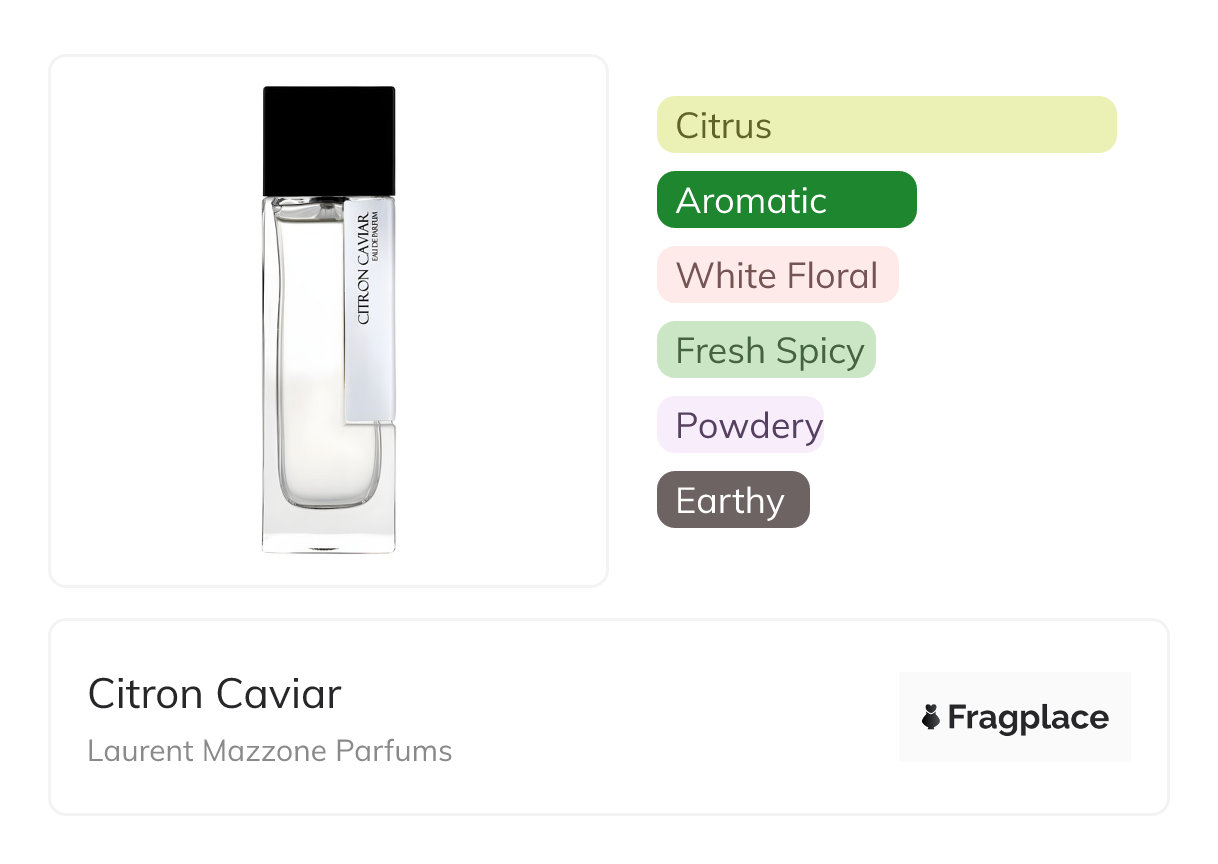Click the "Citrus" text label
The image size is (1218, 864).
[x=724, y=126]
